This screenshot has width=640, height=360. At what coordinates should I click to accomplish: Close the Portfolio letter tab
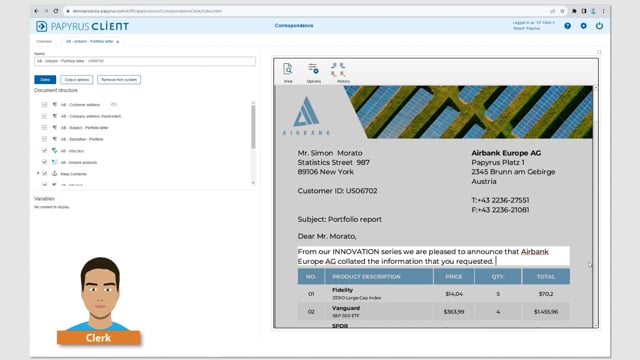pos(118,42)
